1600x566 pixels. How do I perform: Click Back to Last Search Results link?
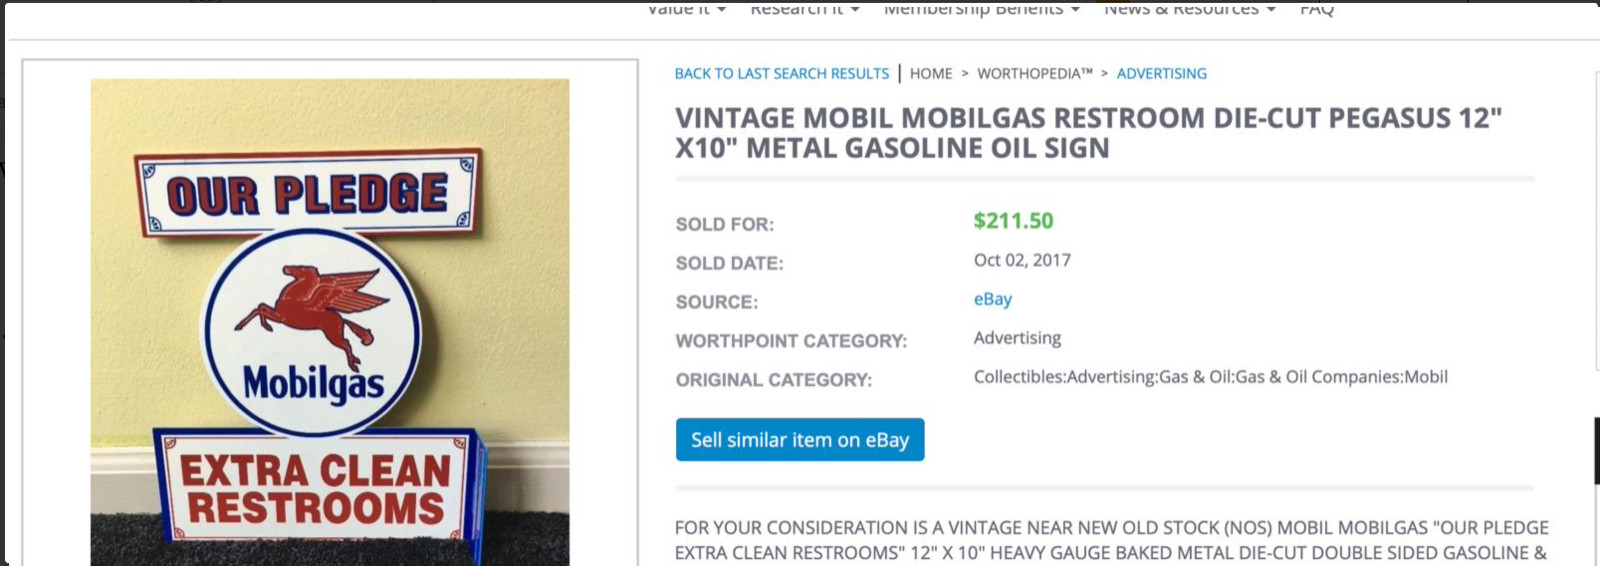[781, 74]
